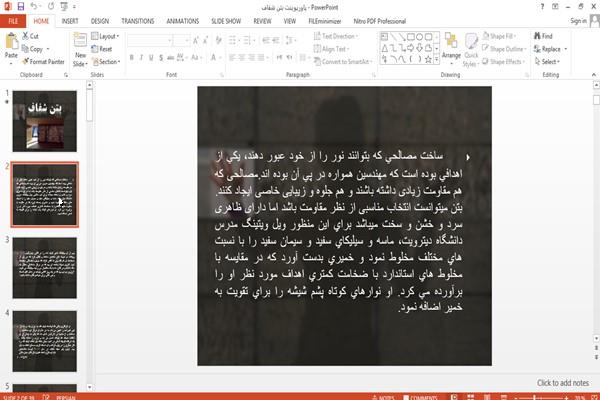The width and height of the screenshot is (600, 400).
Task: Toggle Bold formatting
Action: [132, 57]
